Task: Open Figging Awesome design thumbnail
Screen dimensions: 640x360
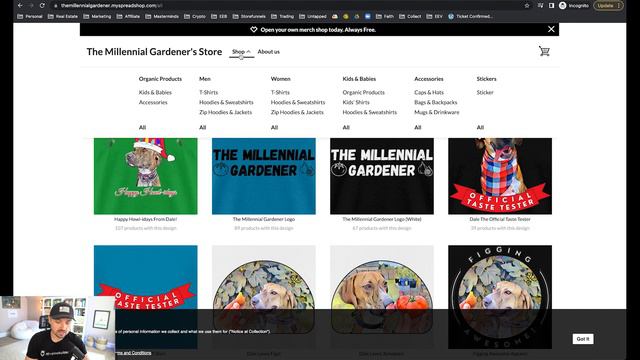Action: [500, 297]
